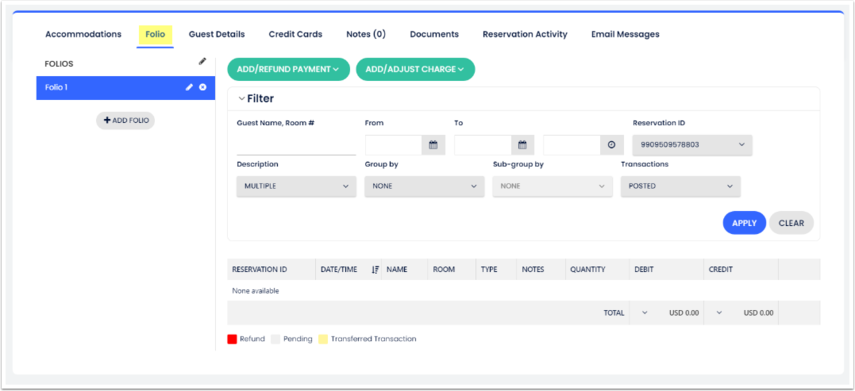Toggle the DATE/TIME sort icon
This screenshot has width=855, height=391.
click(x=375, y=269)
